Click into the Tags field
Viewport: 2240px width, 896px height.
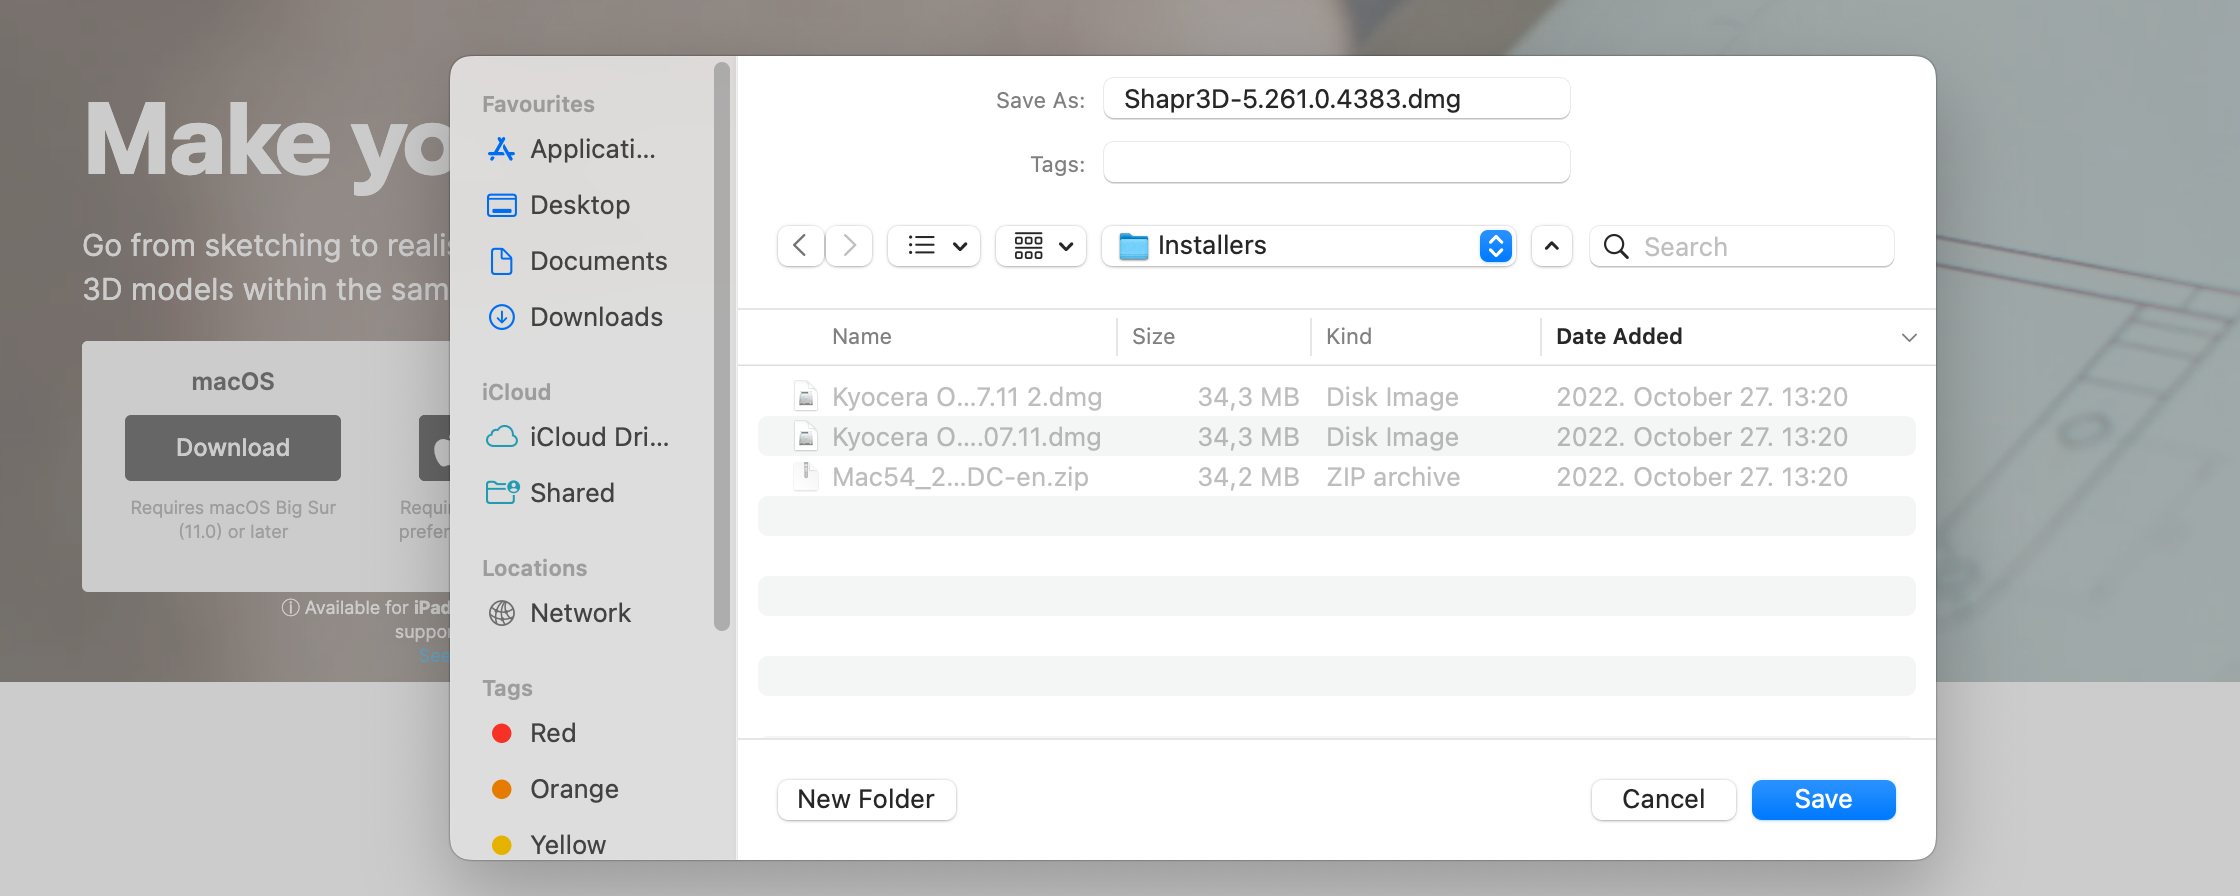click(1337, 163)
